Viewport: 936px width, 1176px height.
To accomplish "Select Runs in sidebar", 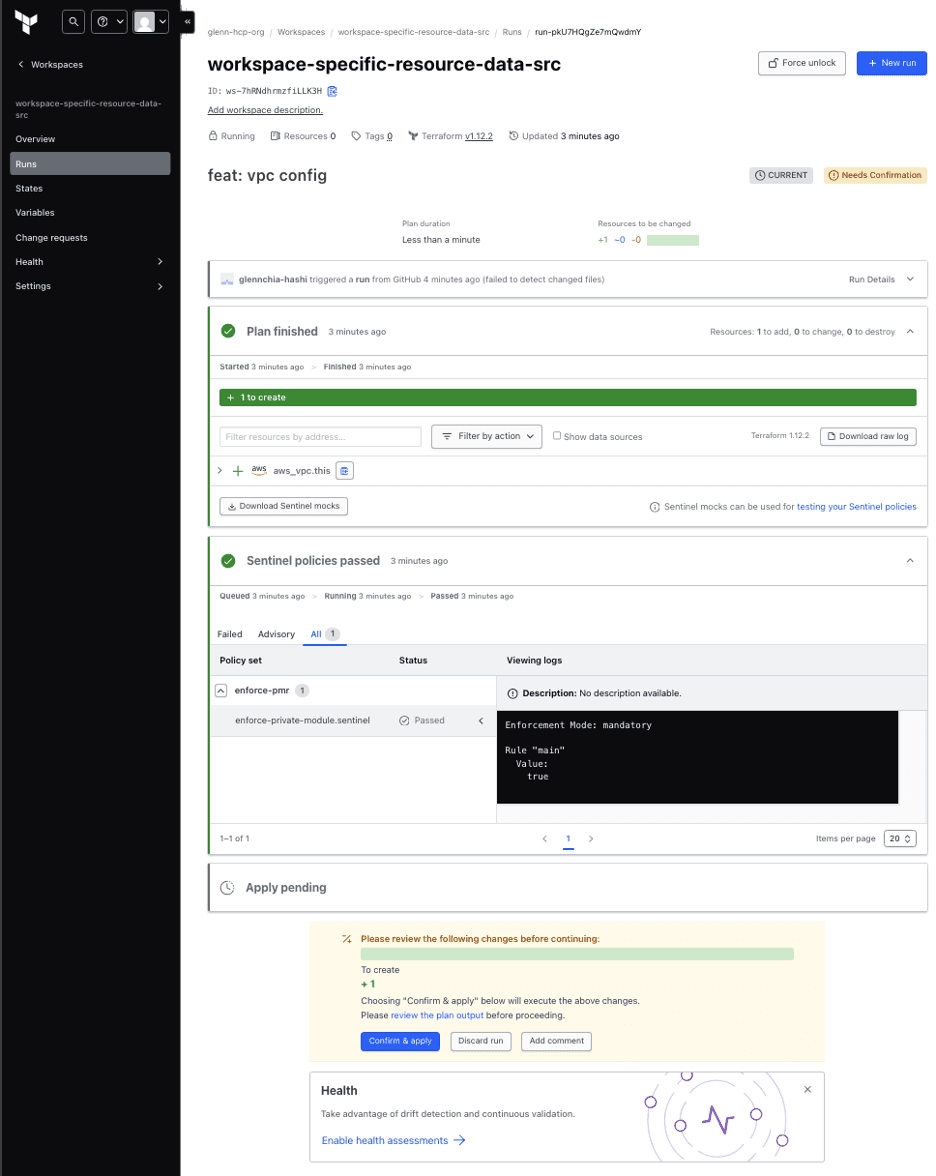I will pos(90,164).
